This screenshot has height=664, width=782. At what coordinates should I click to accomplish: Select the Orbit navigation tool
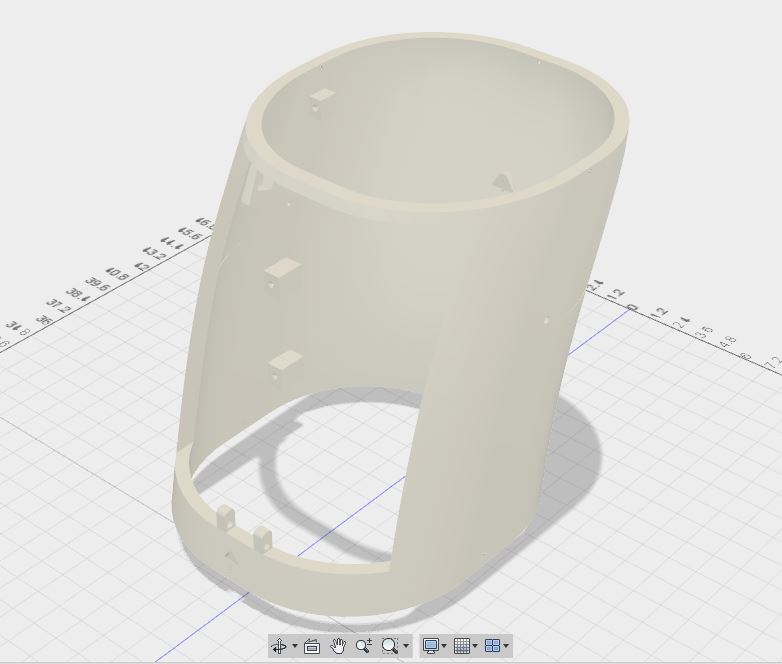click(279, 646)
